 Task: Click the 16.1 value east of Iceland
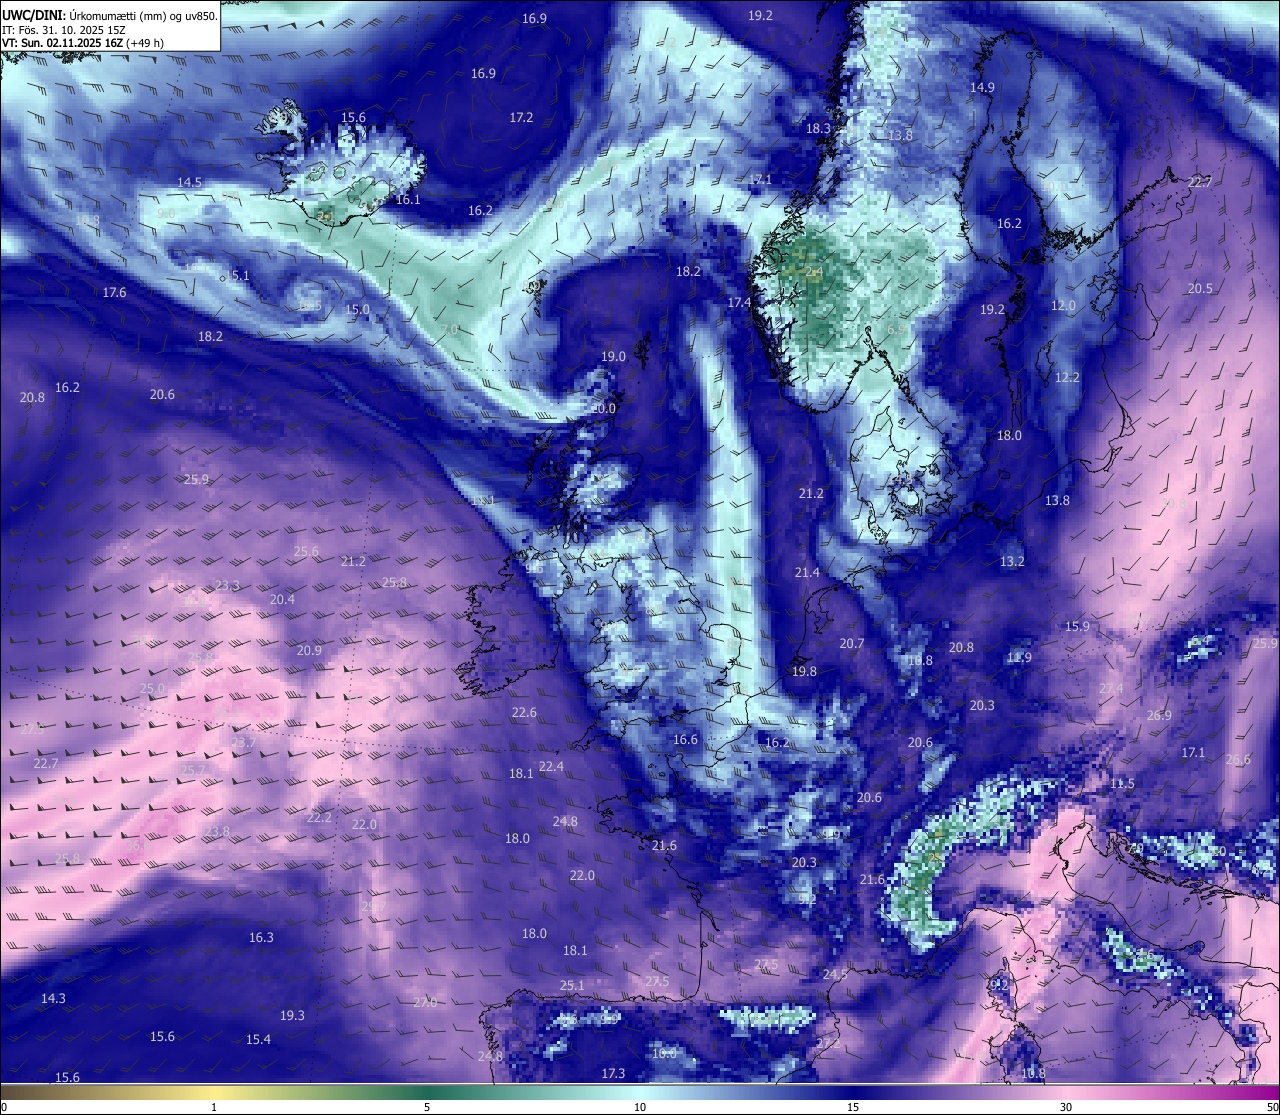click(408, 199)
